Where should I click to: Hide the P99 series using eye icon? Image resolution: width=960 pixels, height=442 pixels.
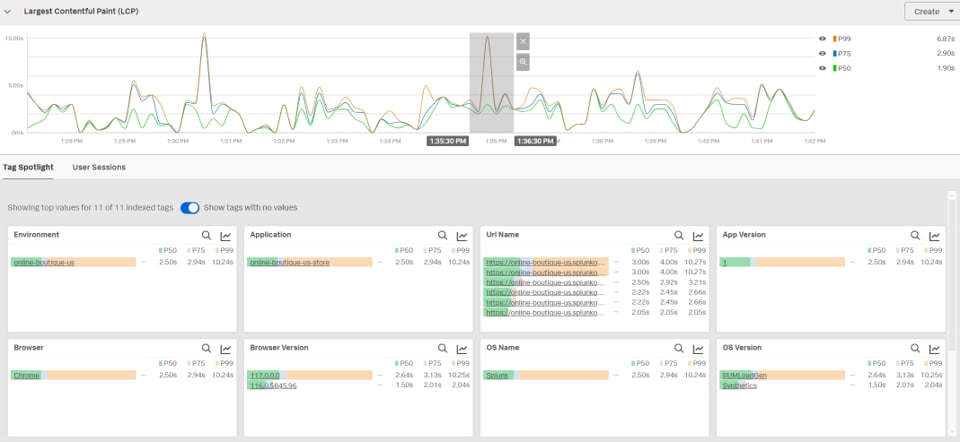click(x=823, y=38)
